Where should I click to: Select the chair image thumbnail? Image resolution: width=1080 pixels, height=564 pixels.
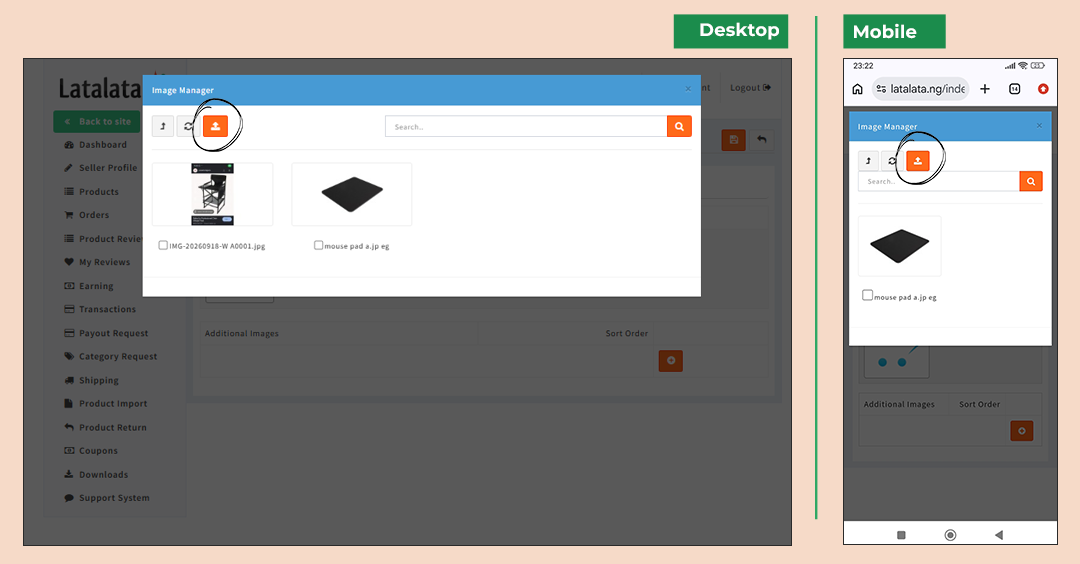[x=212, y=194]
